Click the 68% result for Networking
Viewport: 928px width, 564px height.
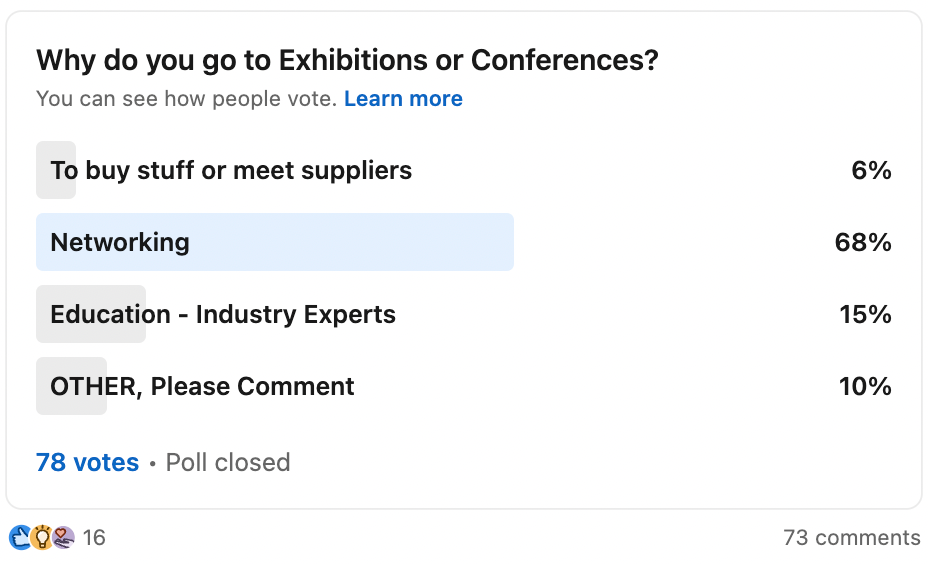863,242
